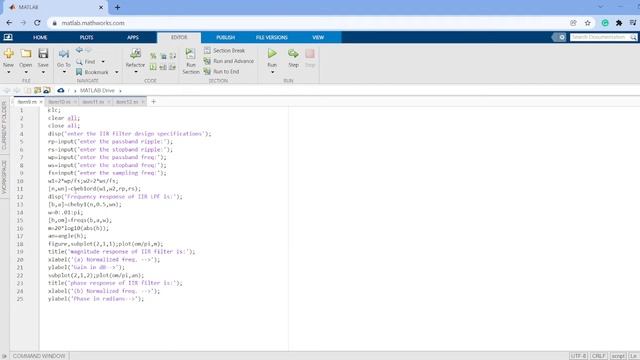The image size is (640, 360).
Task: Click Run to End
Action: click(x=221, y=71)
